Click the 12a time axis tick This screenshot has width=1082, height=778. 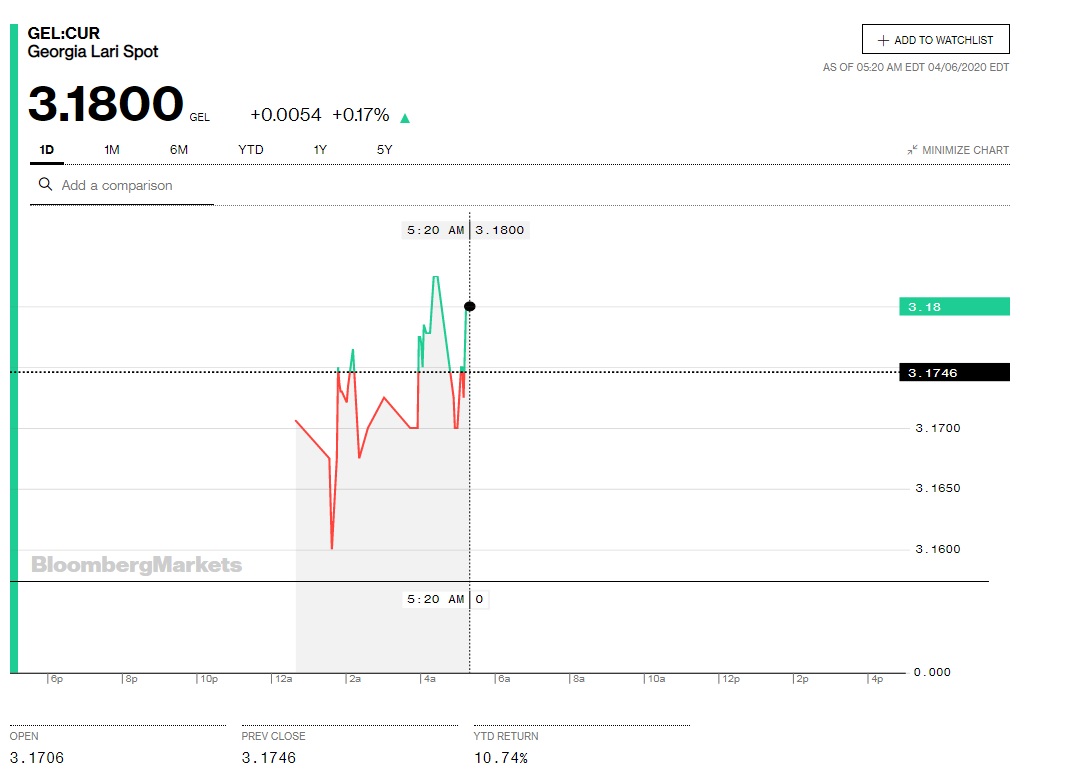click(x=283, y=679)
